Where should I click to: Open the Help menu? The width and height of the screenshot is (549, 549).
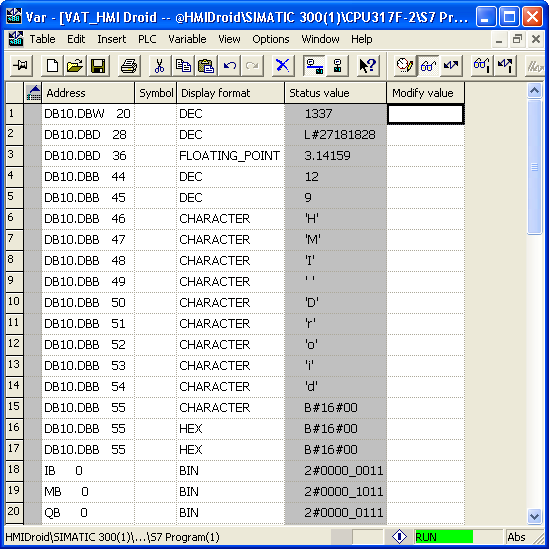362,39
